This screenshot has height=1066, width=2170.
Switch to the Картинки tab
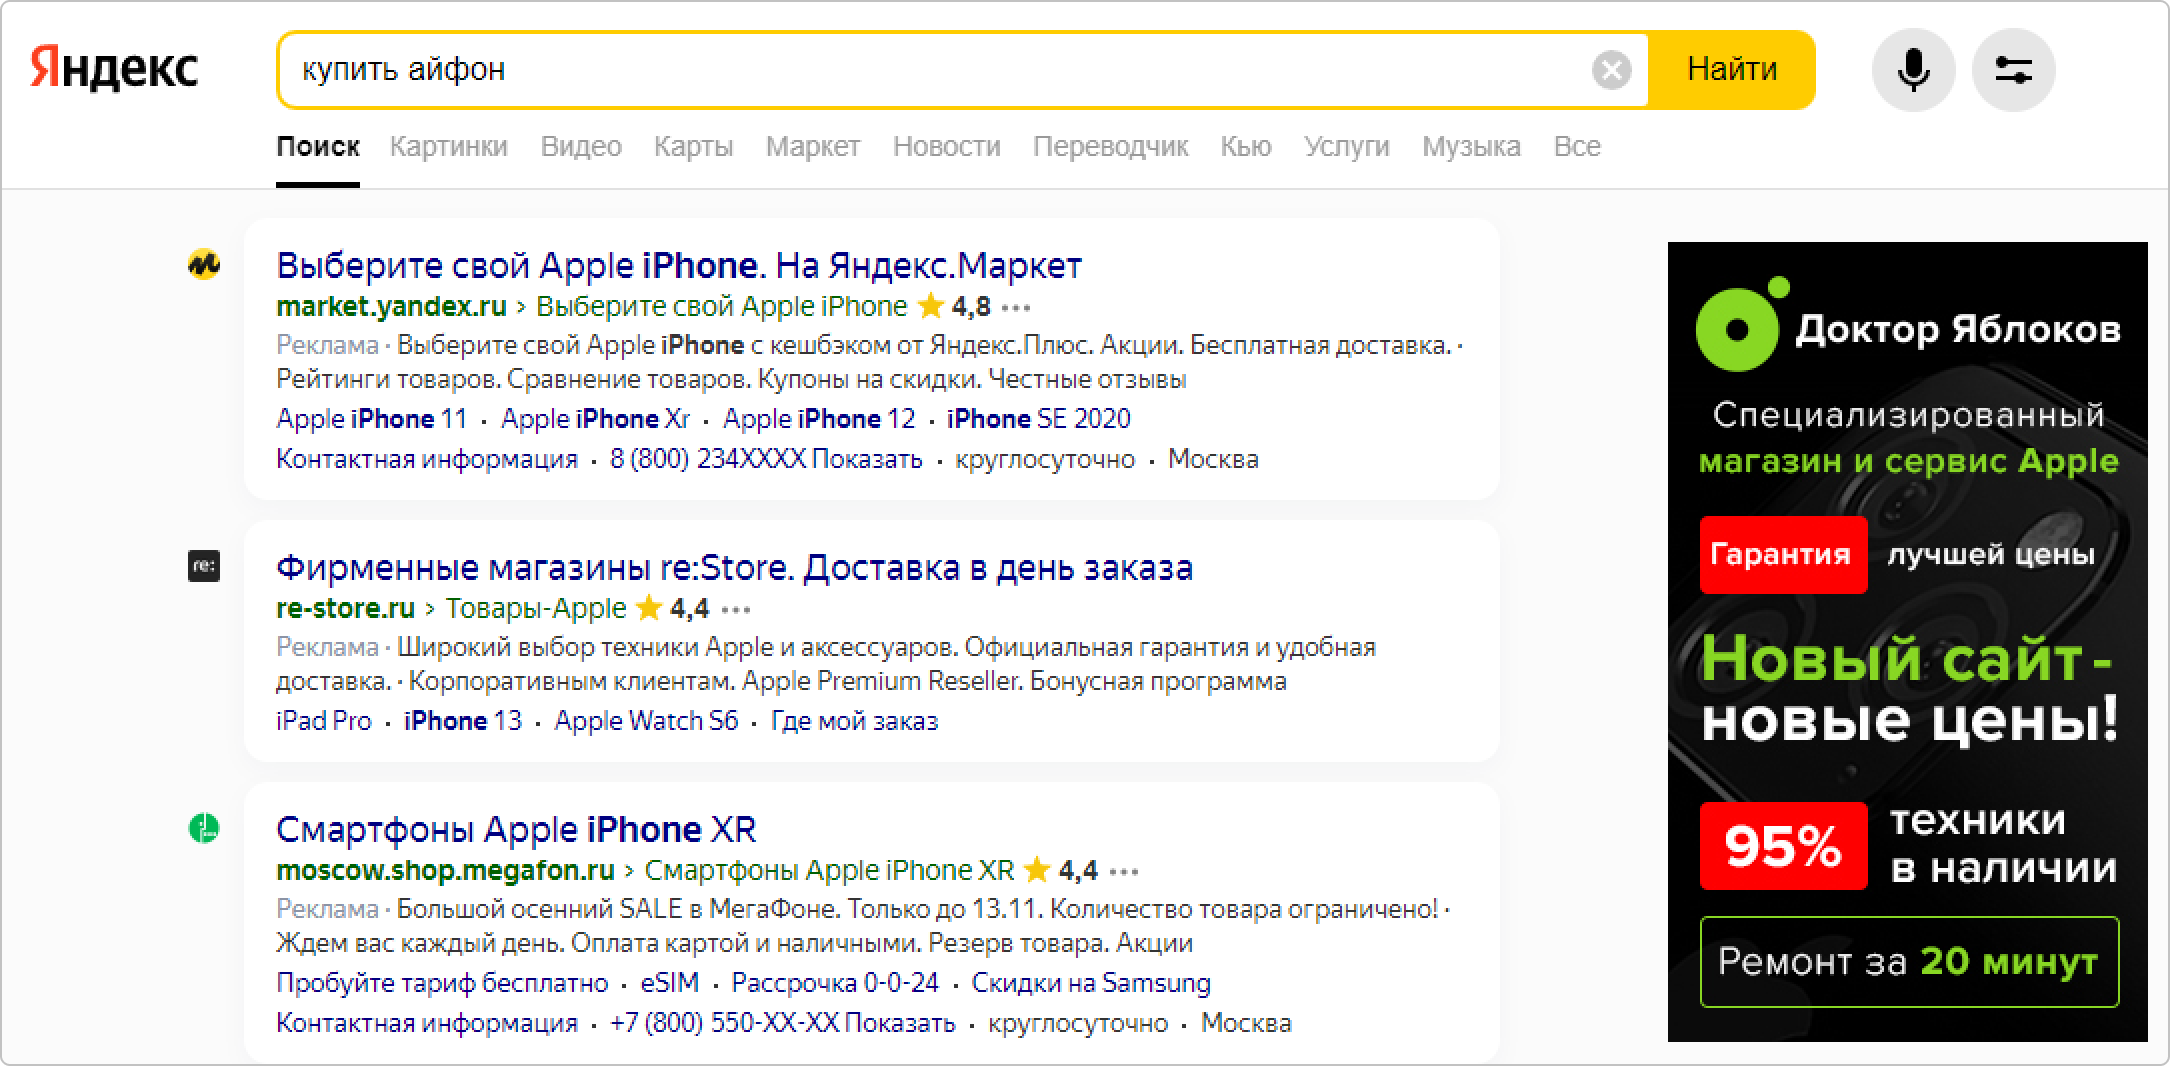click(x=448, y=147)
